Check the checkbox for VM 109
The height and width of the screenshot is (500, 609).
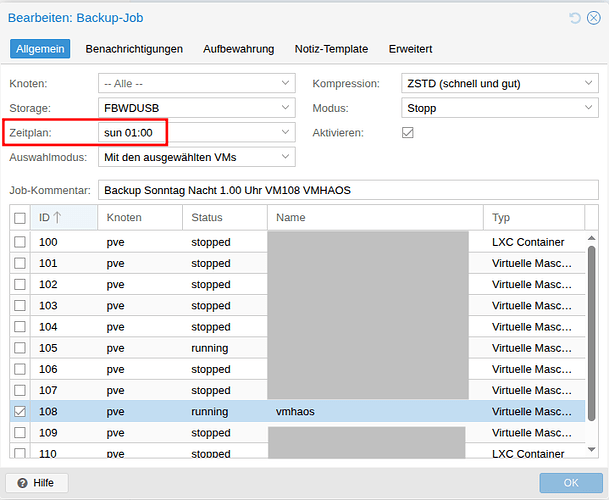20,433
